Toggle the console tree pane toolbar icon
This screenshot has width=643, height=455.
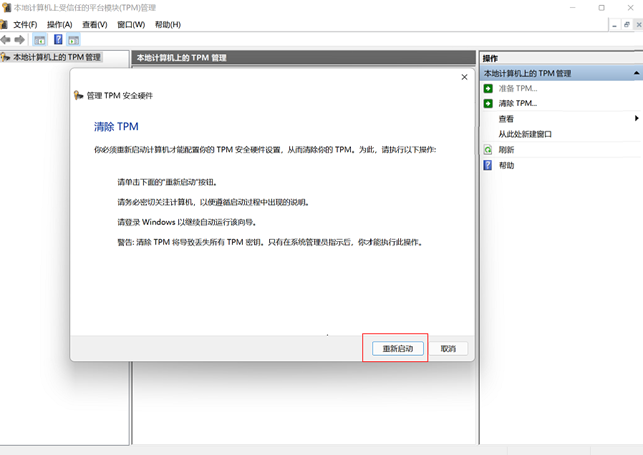pos(40,40)
